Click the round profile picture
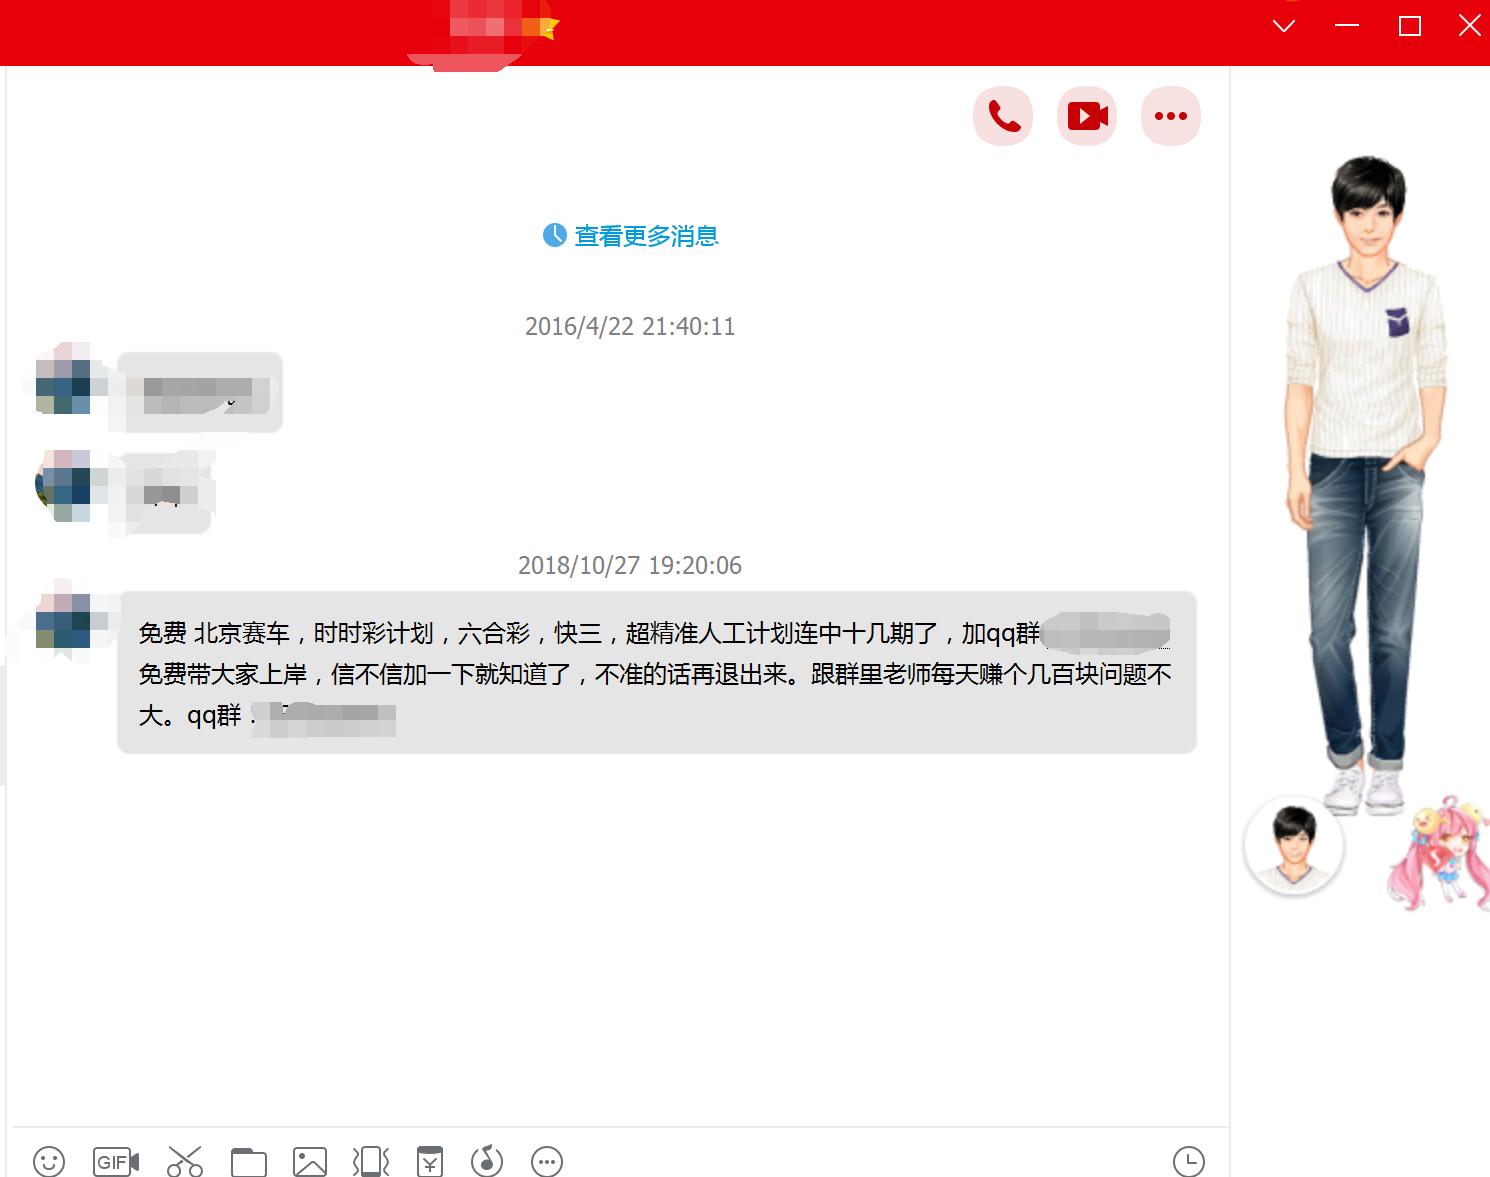Image resolution: width=1490 pixels, height=1177 pixels. tap(1294, 845)
